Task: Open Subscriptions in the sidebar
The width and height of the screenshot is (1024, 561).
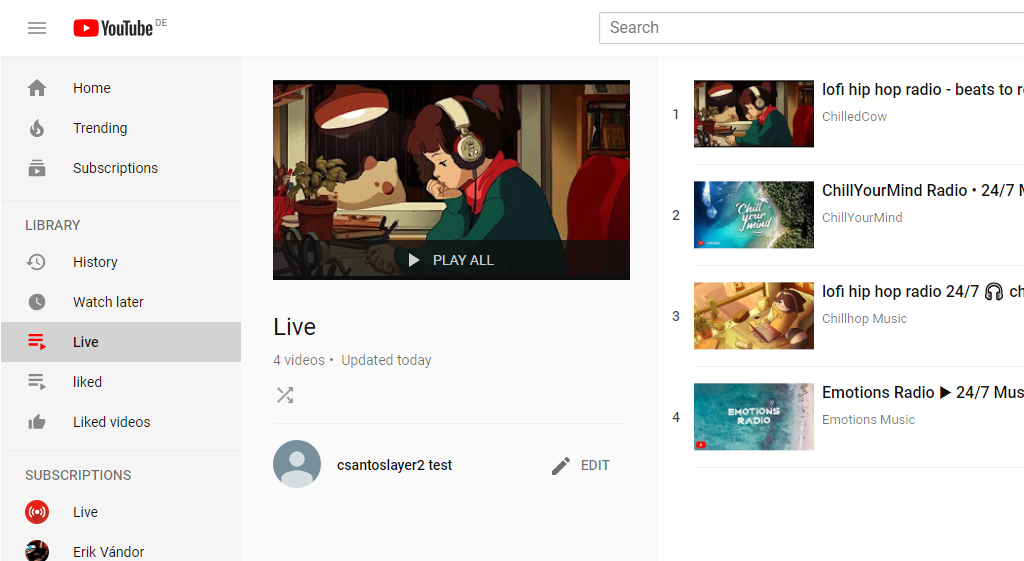Action: click(x=115, y=168)
